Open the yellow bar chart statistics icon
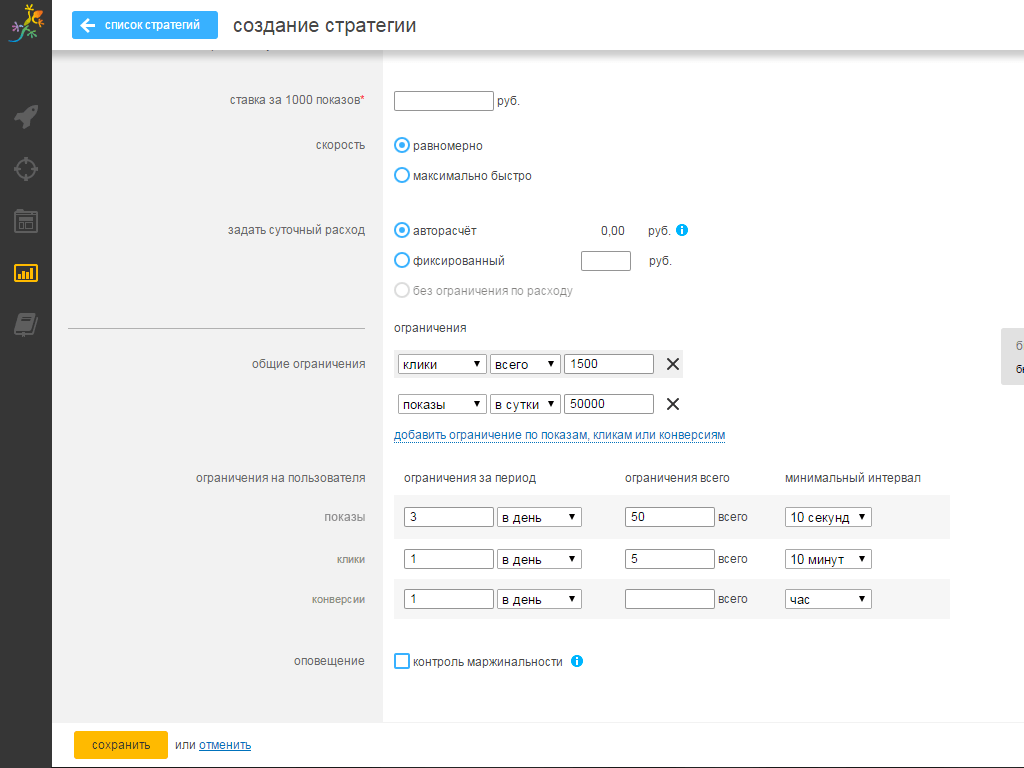Image resolution: width=1024 pixels, height=768 pixels. 26,272
